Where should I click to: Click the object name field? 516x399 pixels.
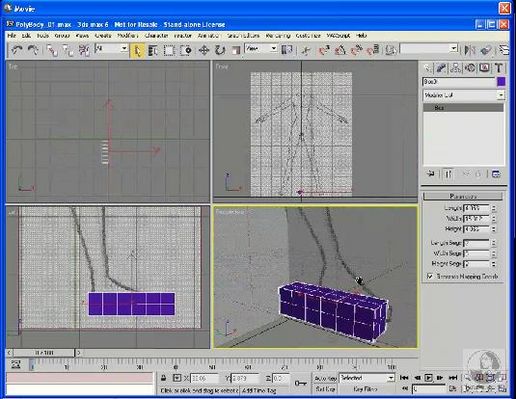(459, 82)
